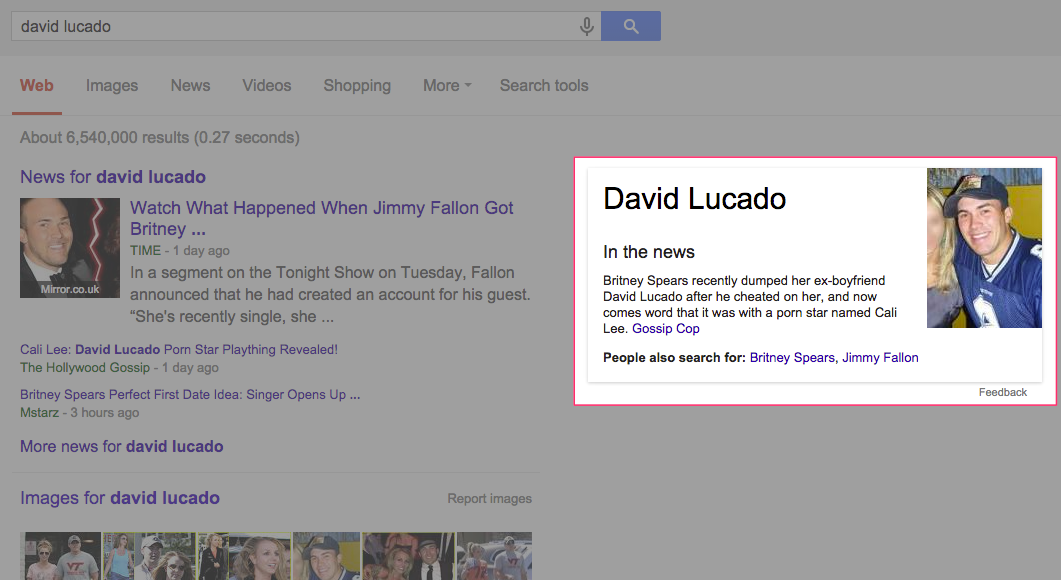Click The Hollywood Gossip source text
The image size is (1061, 580).
point(85,367)
